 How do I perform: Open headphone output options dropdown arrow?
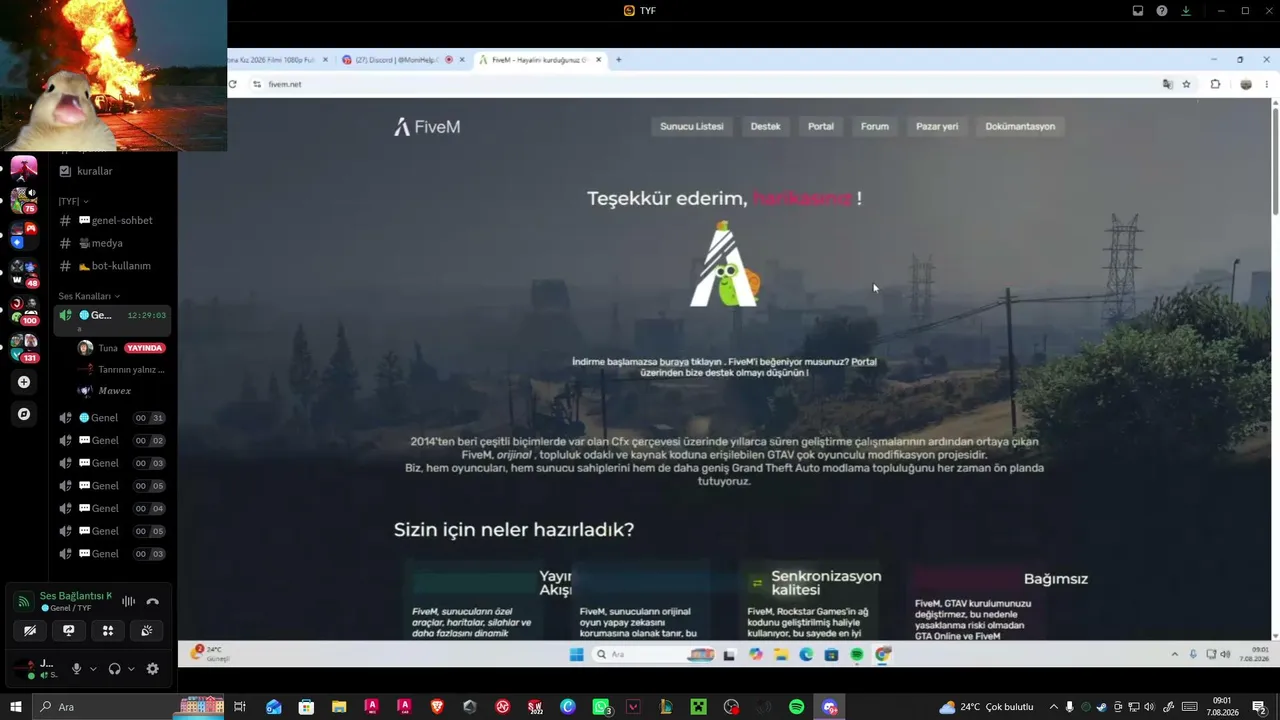click(x=132, y=669)
